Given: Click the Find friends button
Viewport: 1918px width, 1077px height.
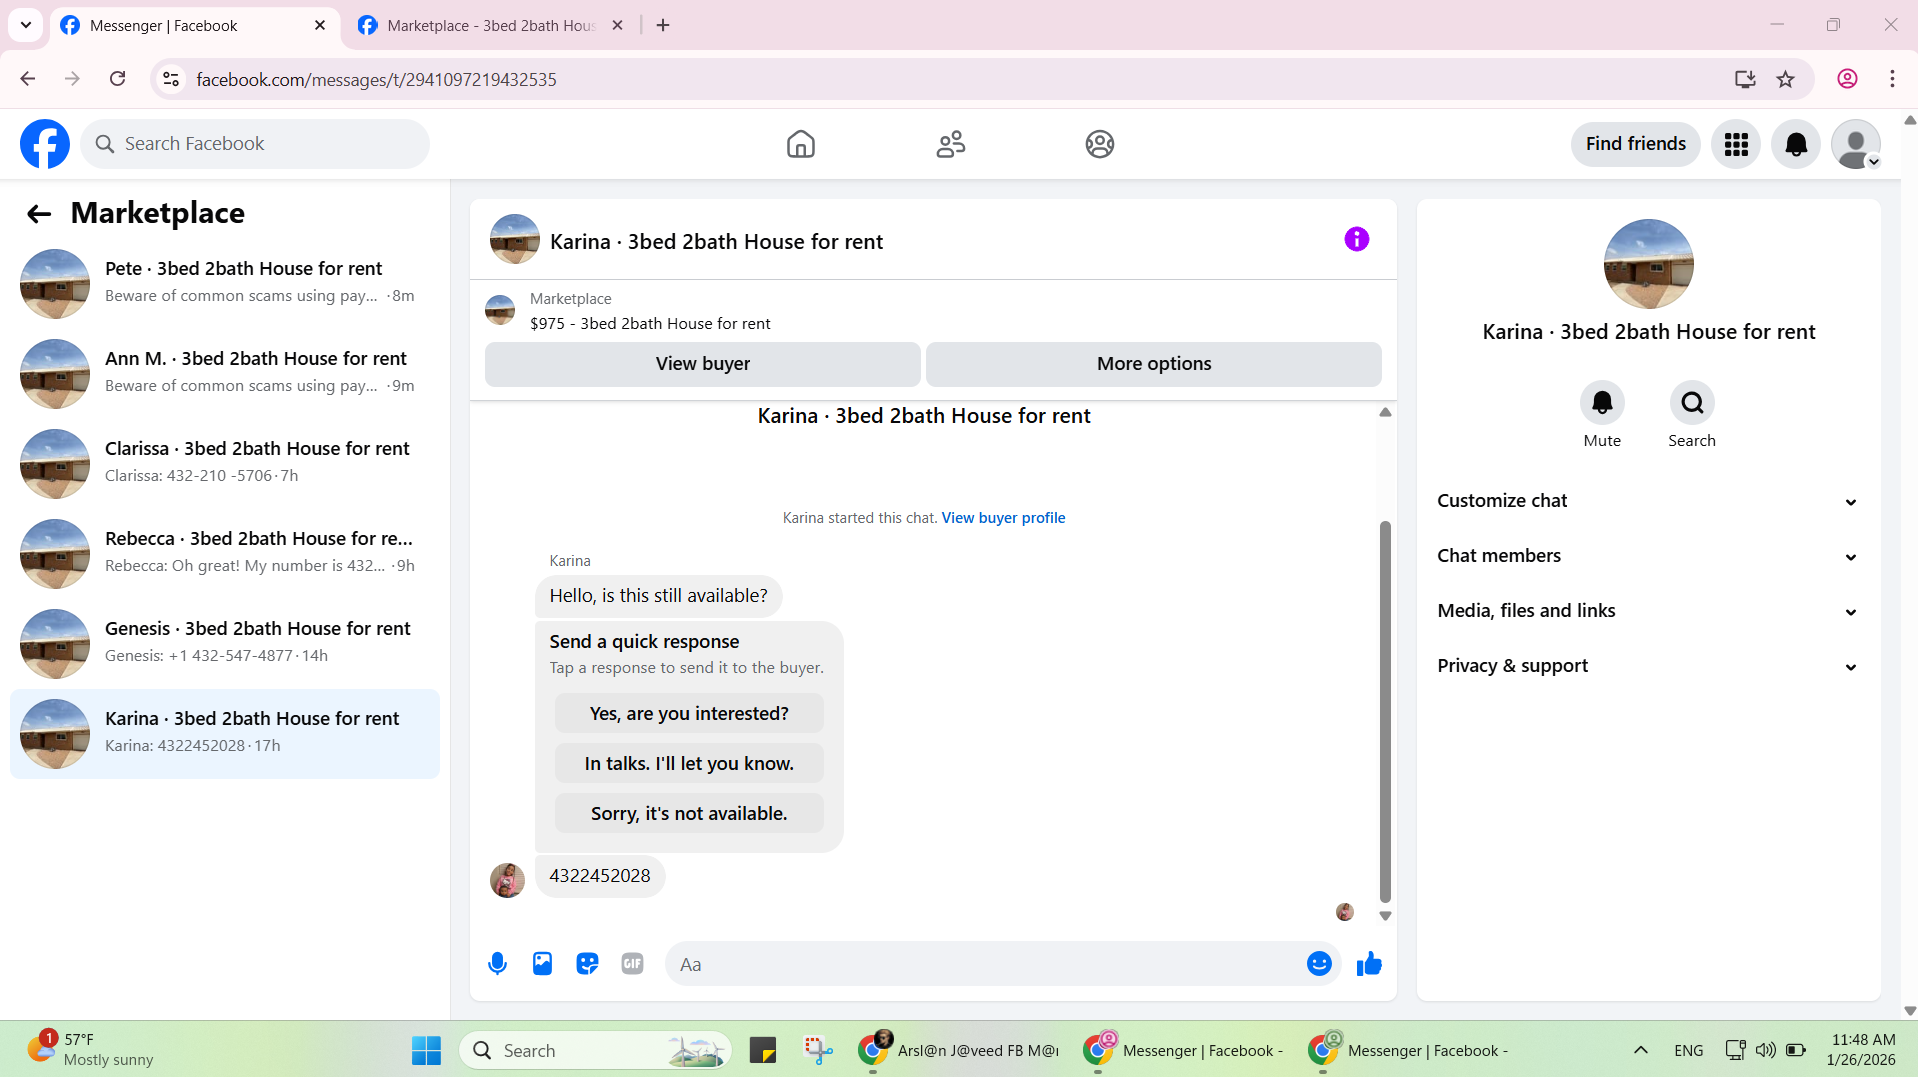Looking at the screenshot, I should coord(1635,144).
